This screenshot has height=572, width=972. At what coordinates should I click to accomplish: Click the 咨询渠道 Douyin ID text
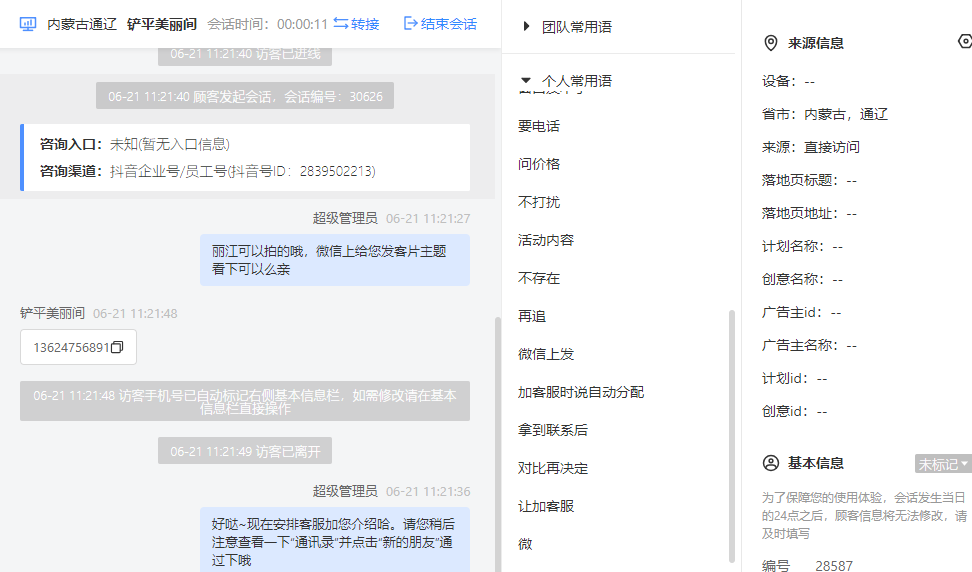[242, 171]
